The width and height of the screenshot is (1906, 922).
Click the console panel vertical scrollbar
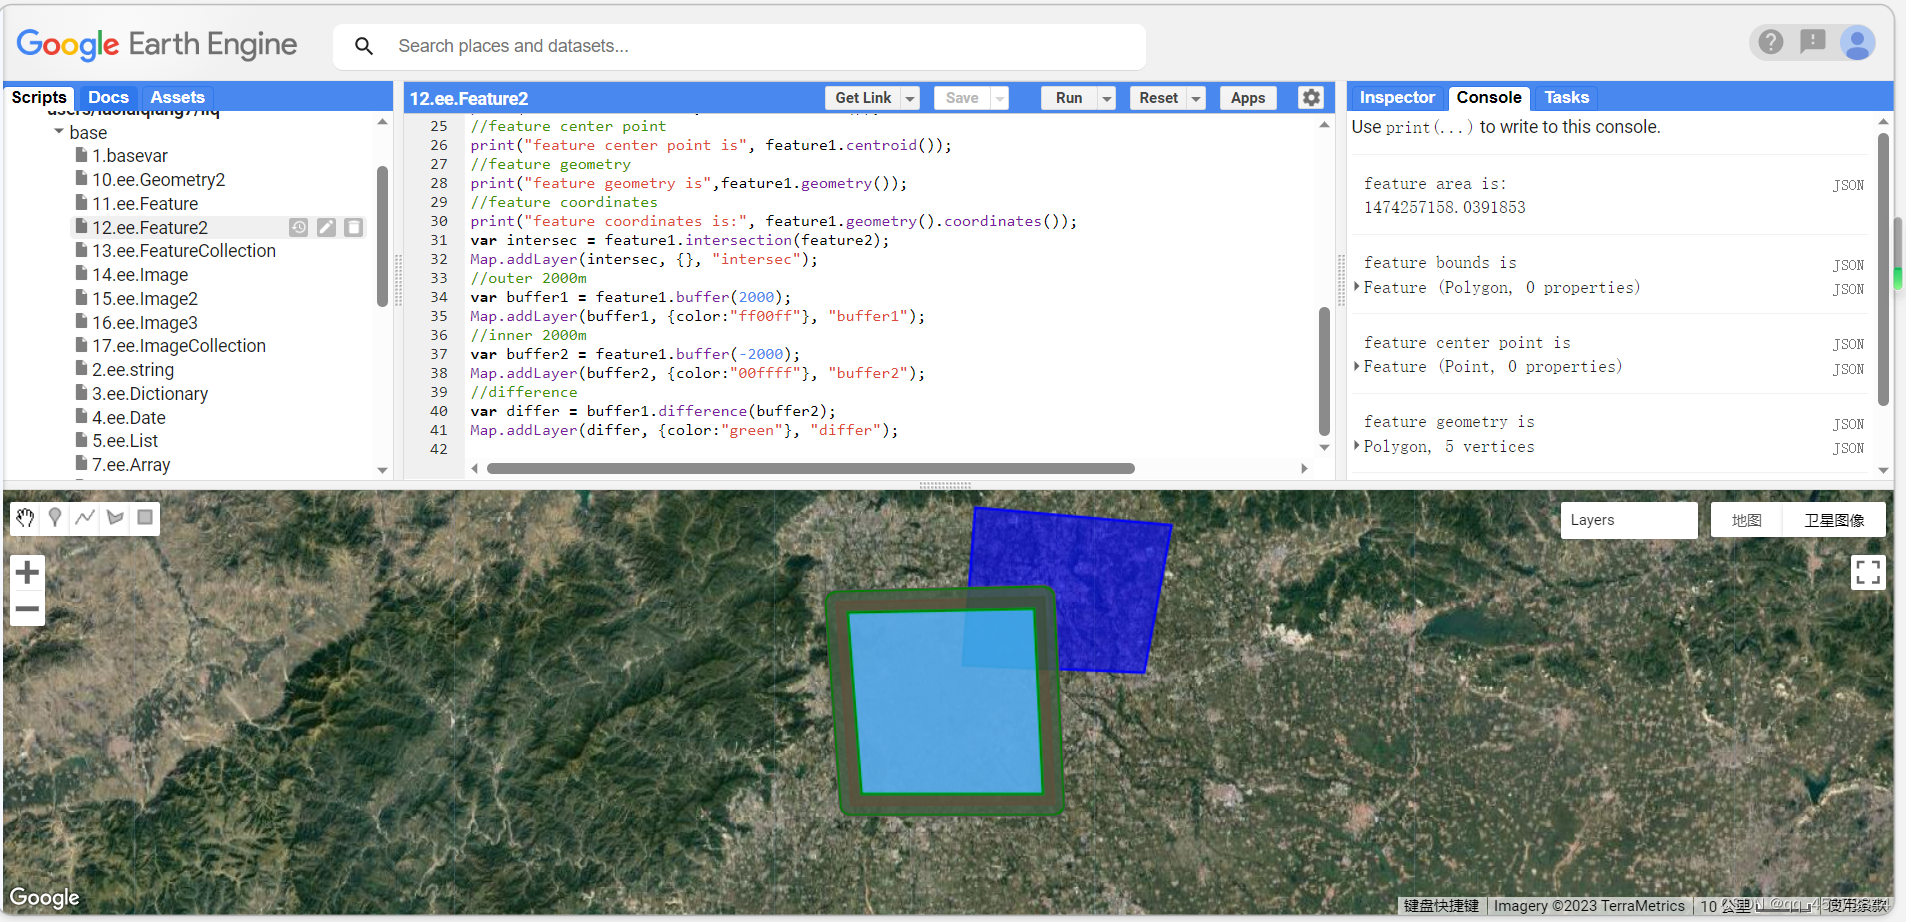[x=1883, y=270]
